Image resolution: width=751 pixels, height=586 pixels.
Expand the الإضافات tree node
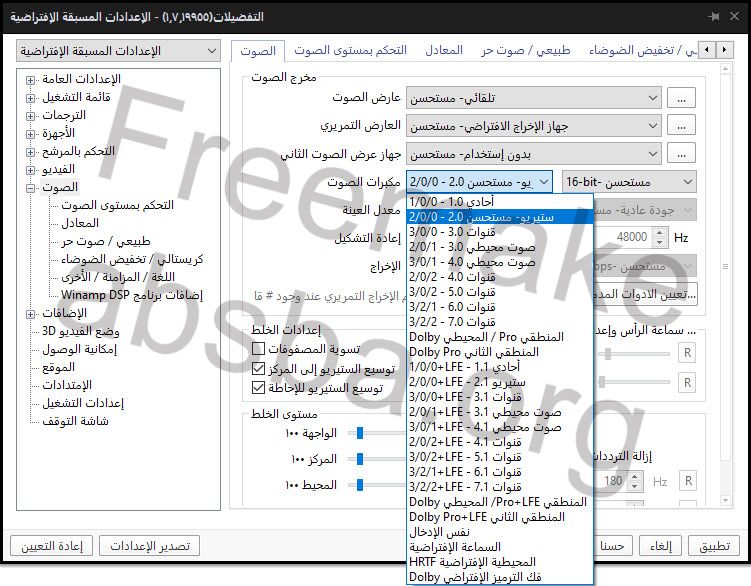(x=30, y=314)
